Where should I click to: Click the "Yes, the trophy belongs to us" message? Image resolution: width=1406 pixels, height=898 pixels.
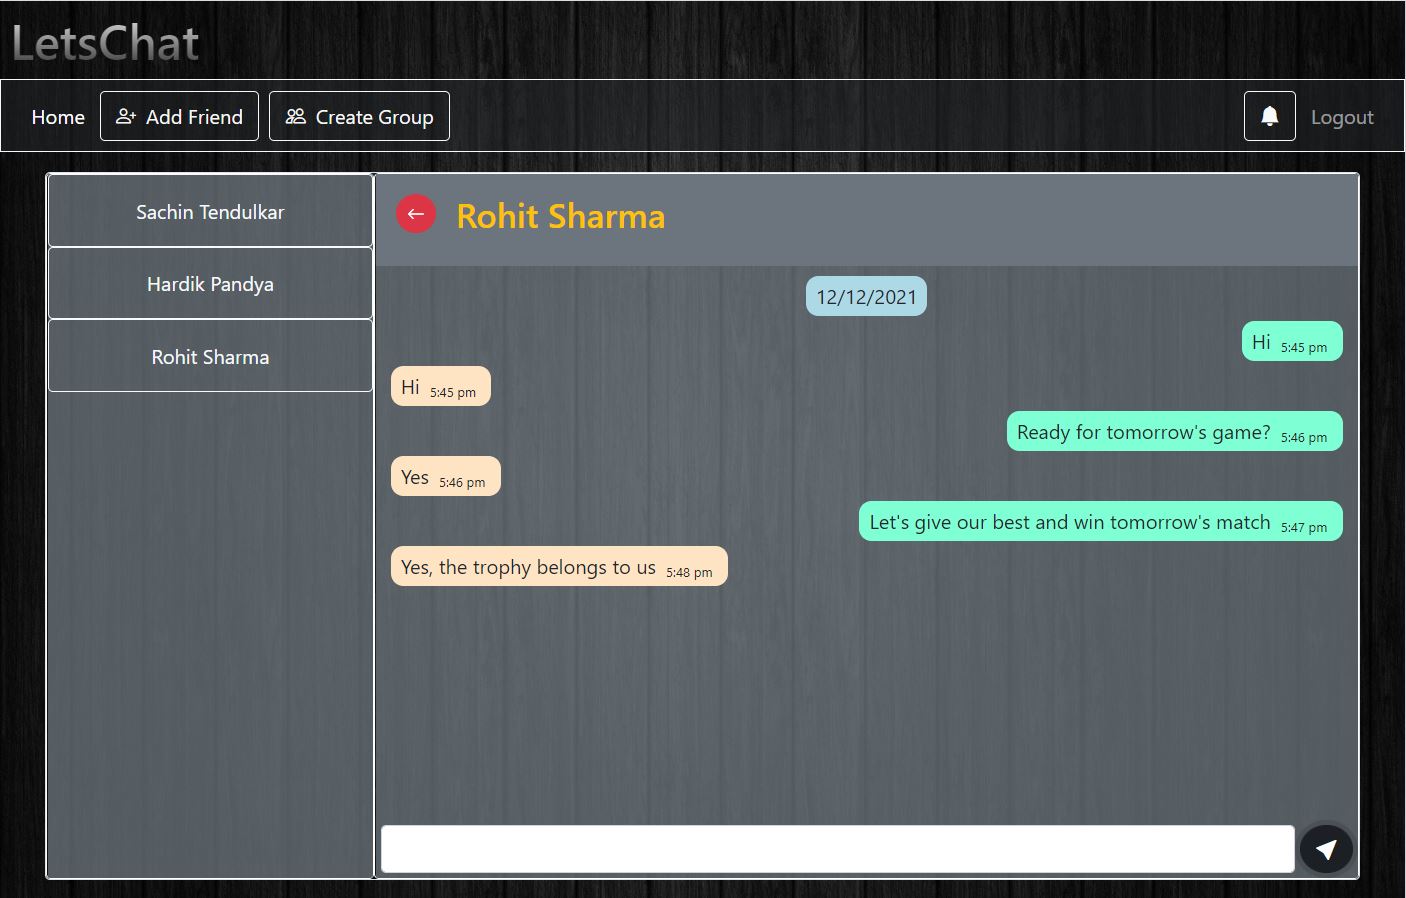coord(558,567)
